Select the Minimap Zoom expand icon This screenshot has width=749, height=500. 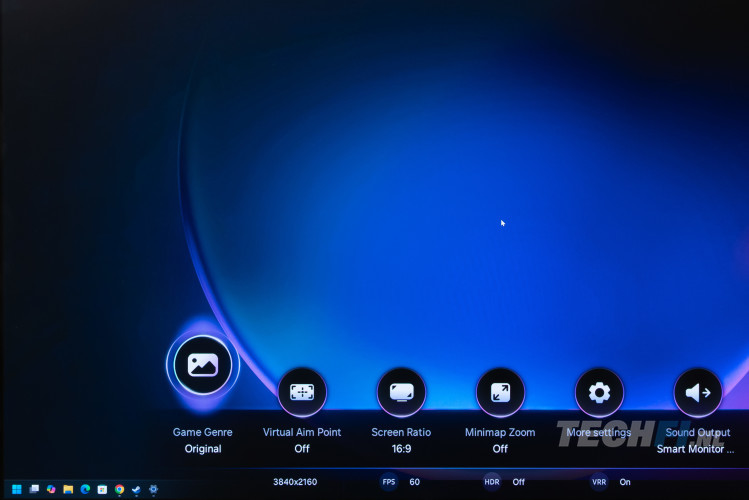500,393
